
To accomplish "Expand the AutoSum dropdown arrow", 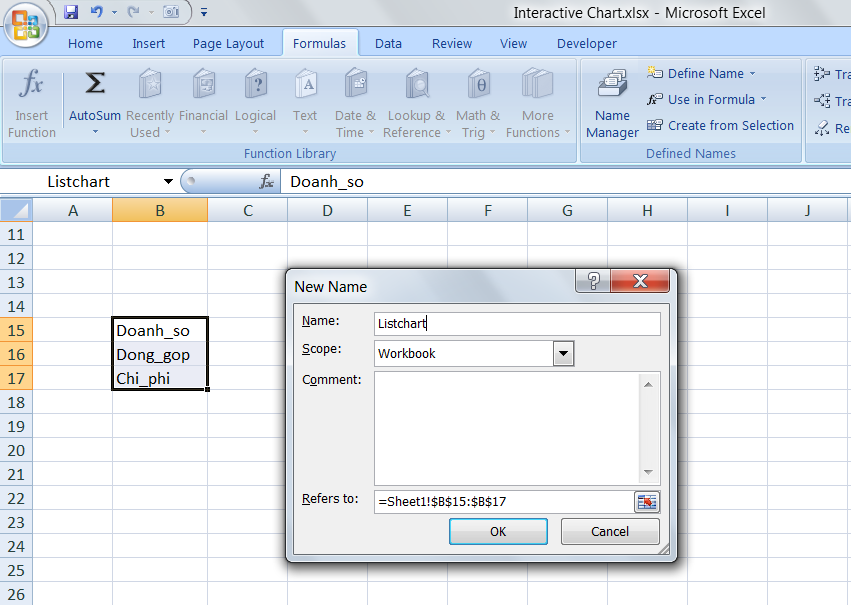I will tap(96, 132).
